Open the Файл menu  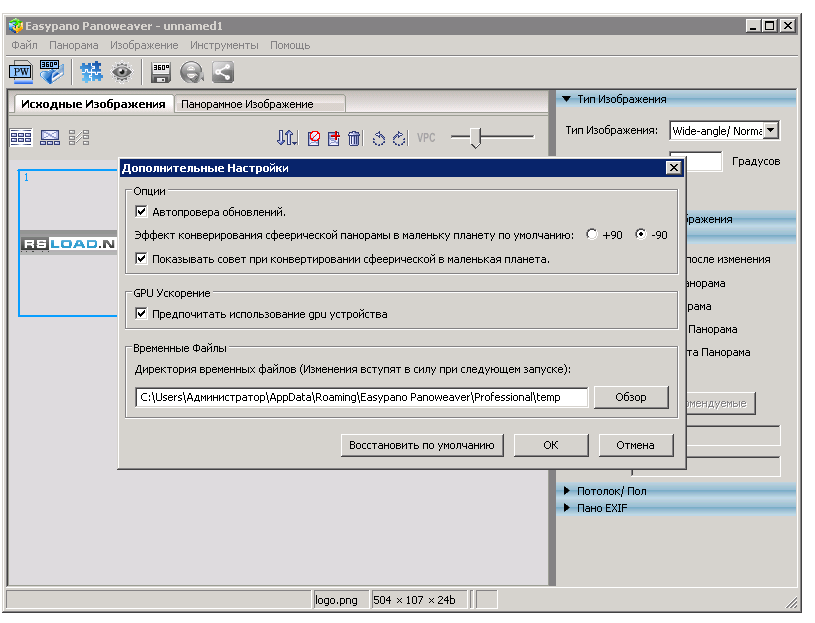24,45
